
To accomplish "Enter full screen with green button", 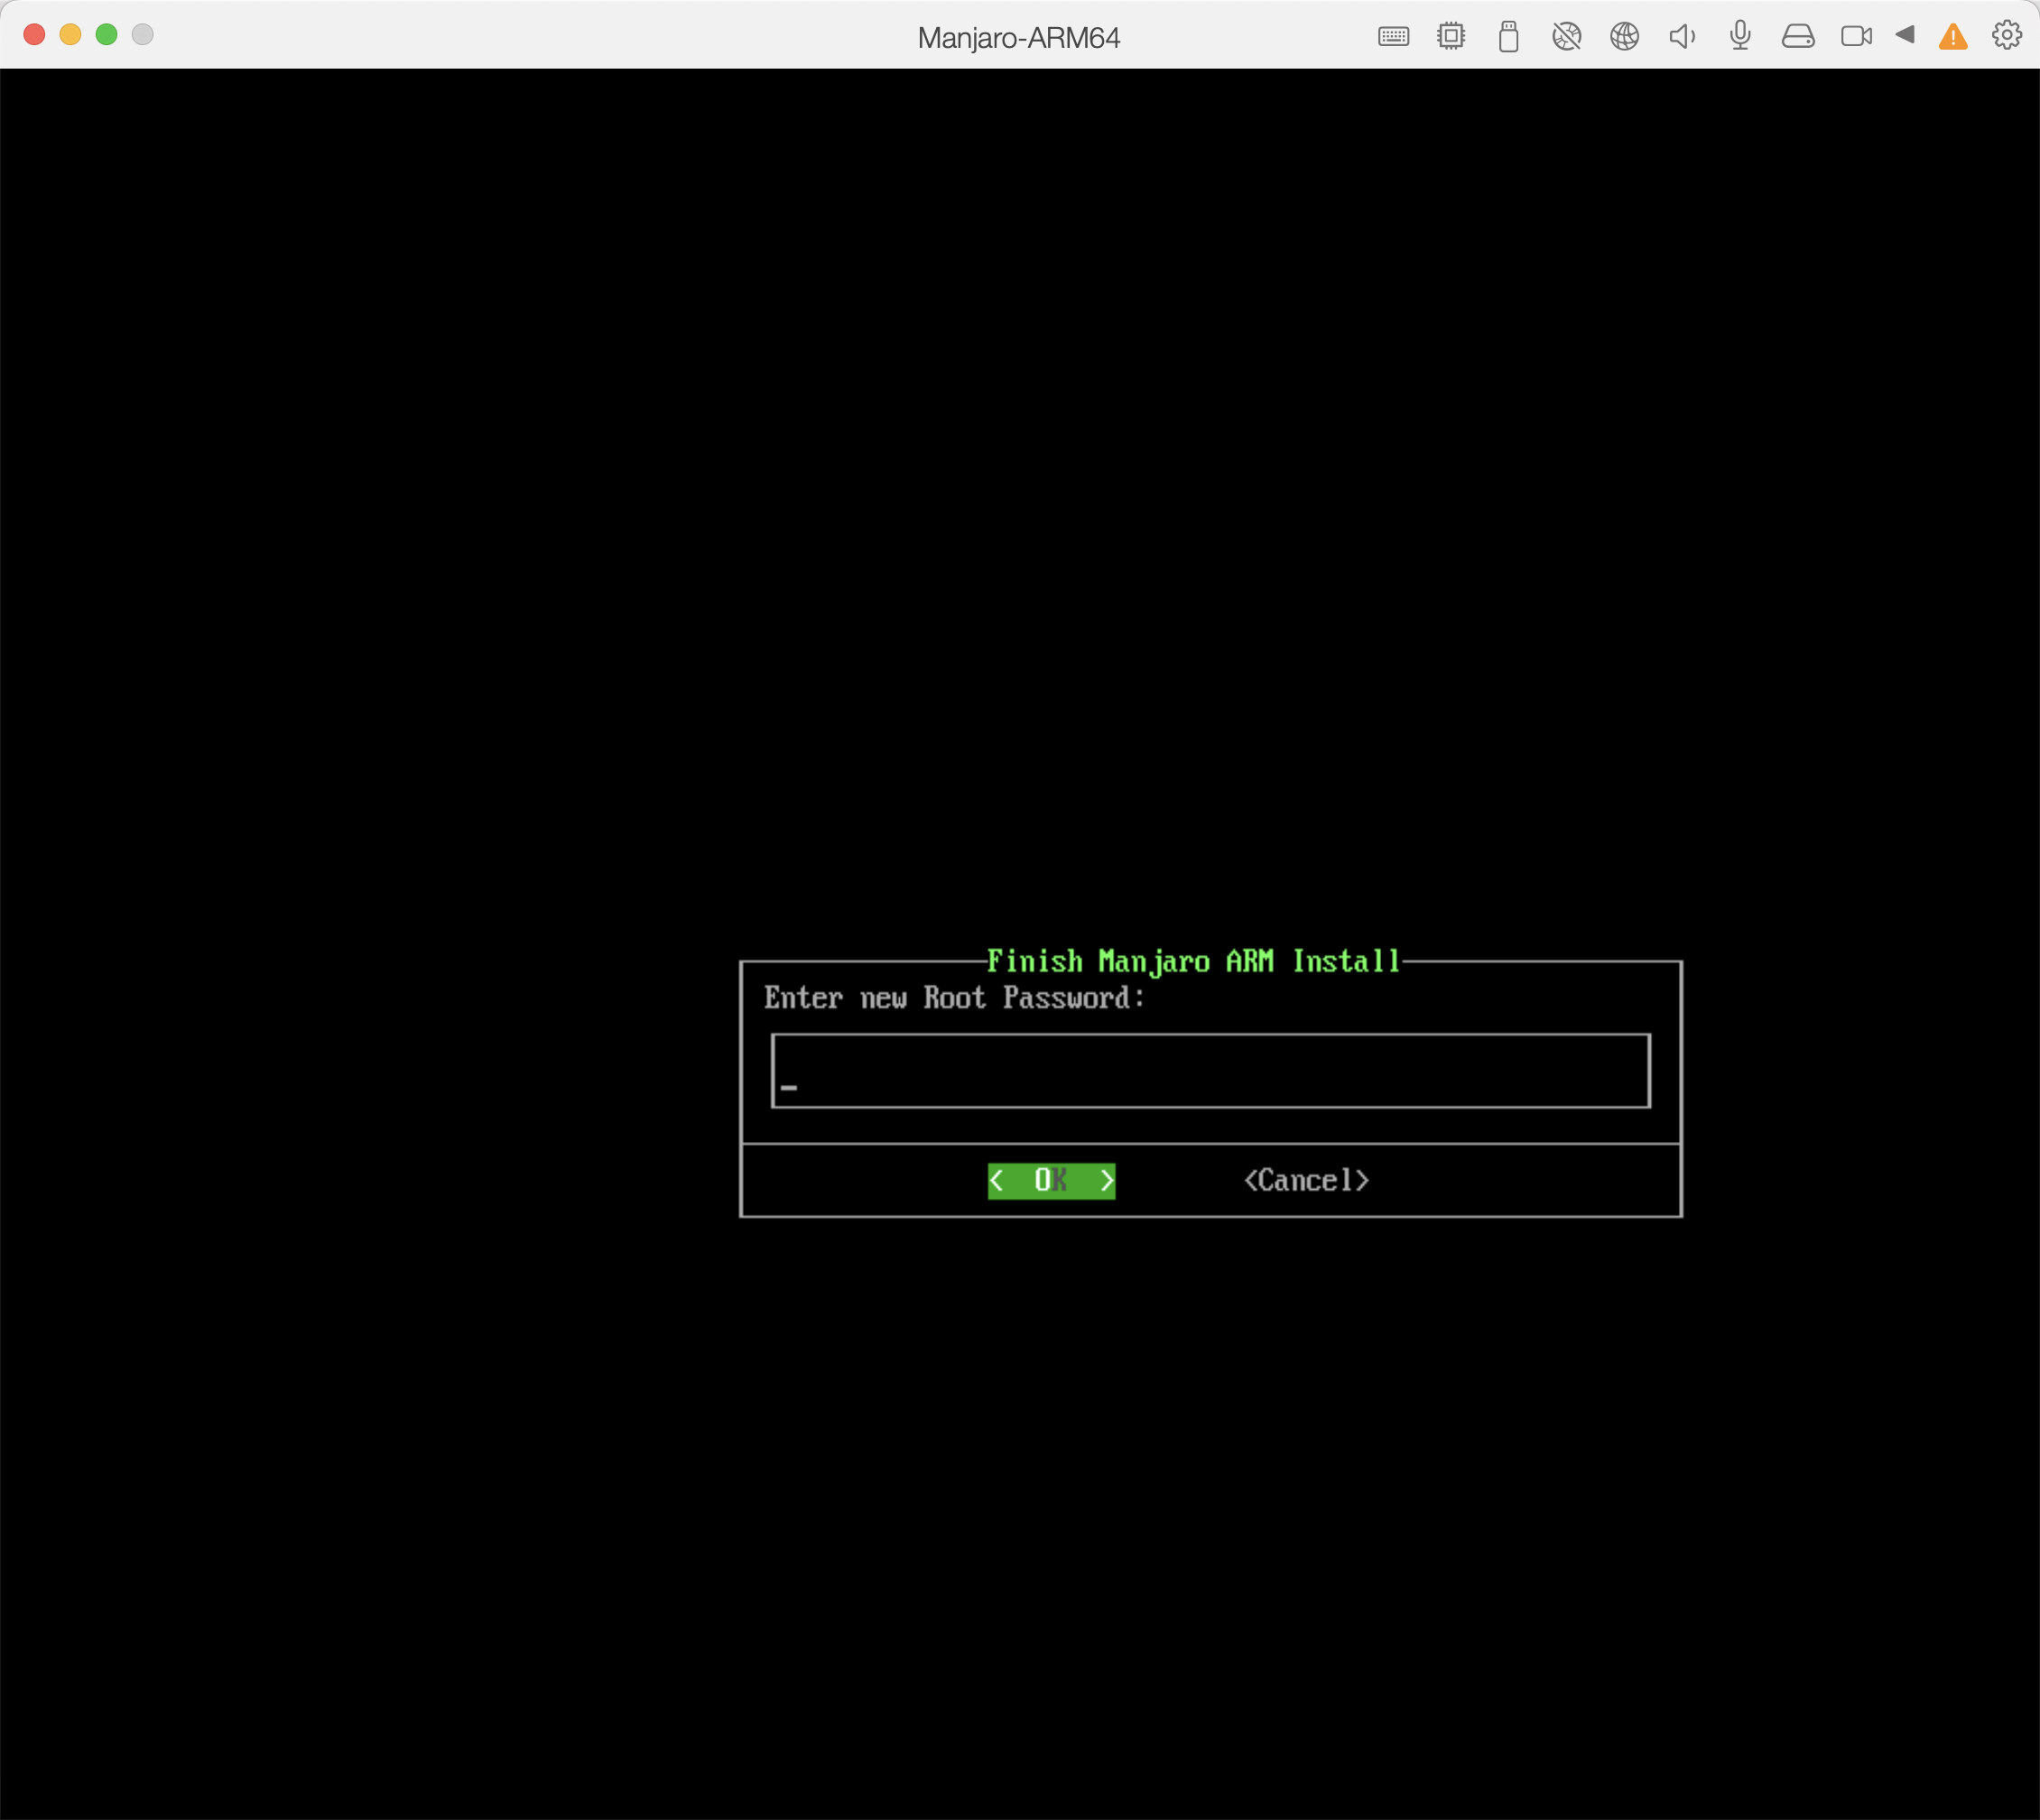I will pos(106,35).
